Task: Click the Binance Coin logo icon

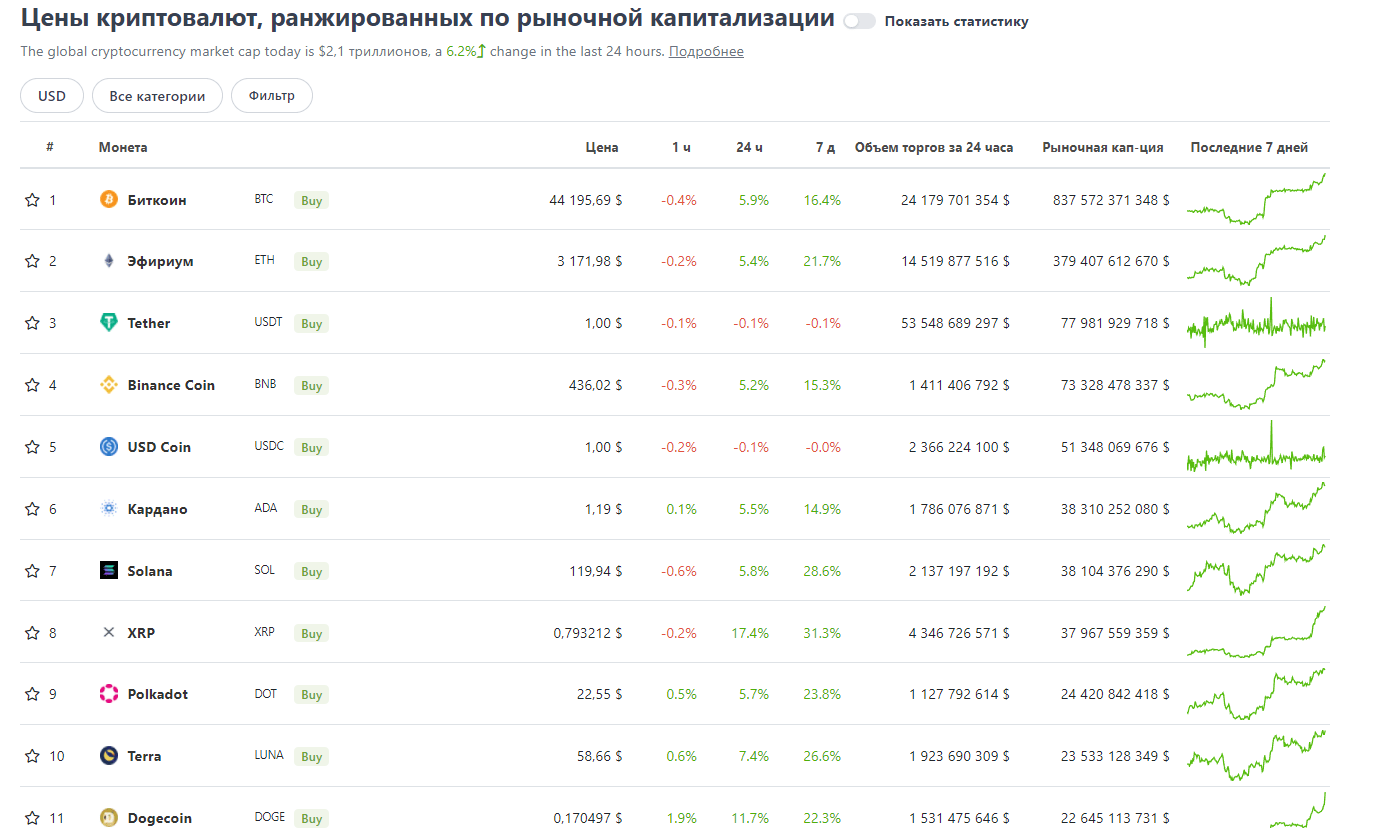Action: 109,385
